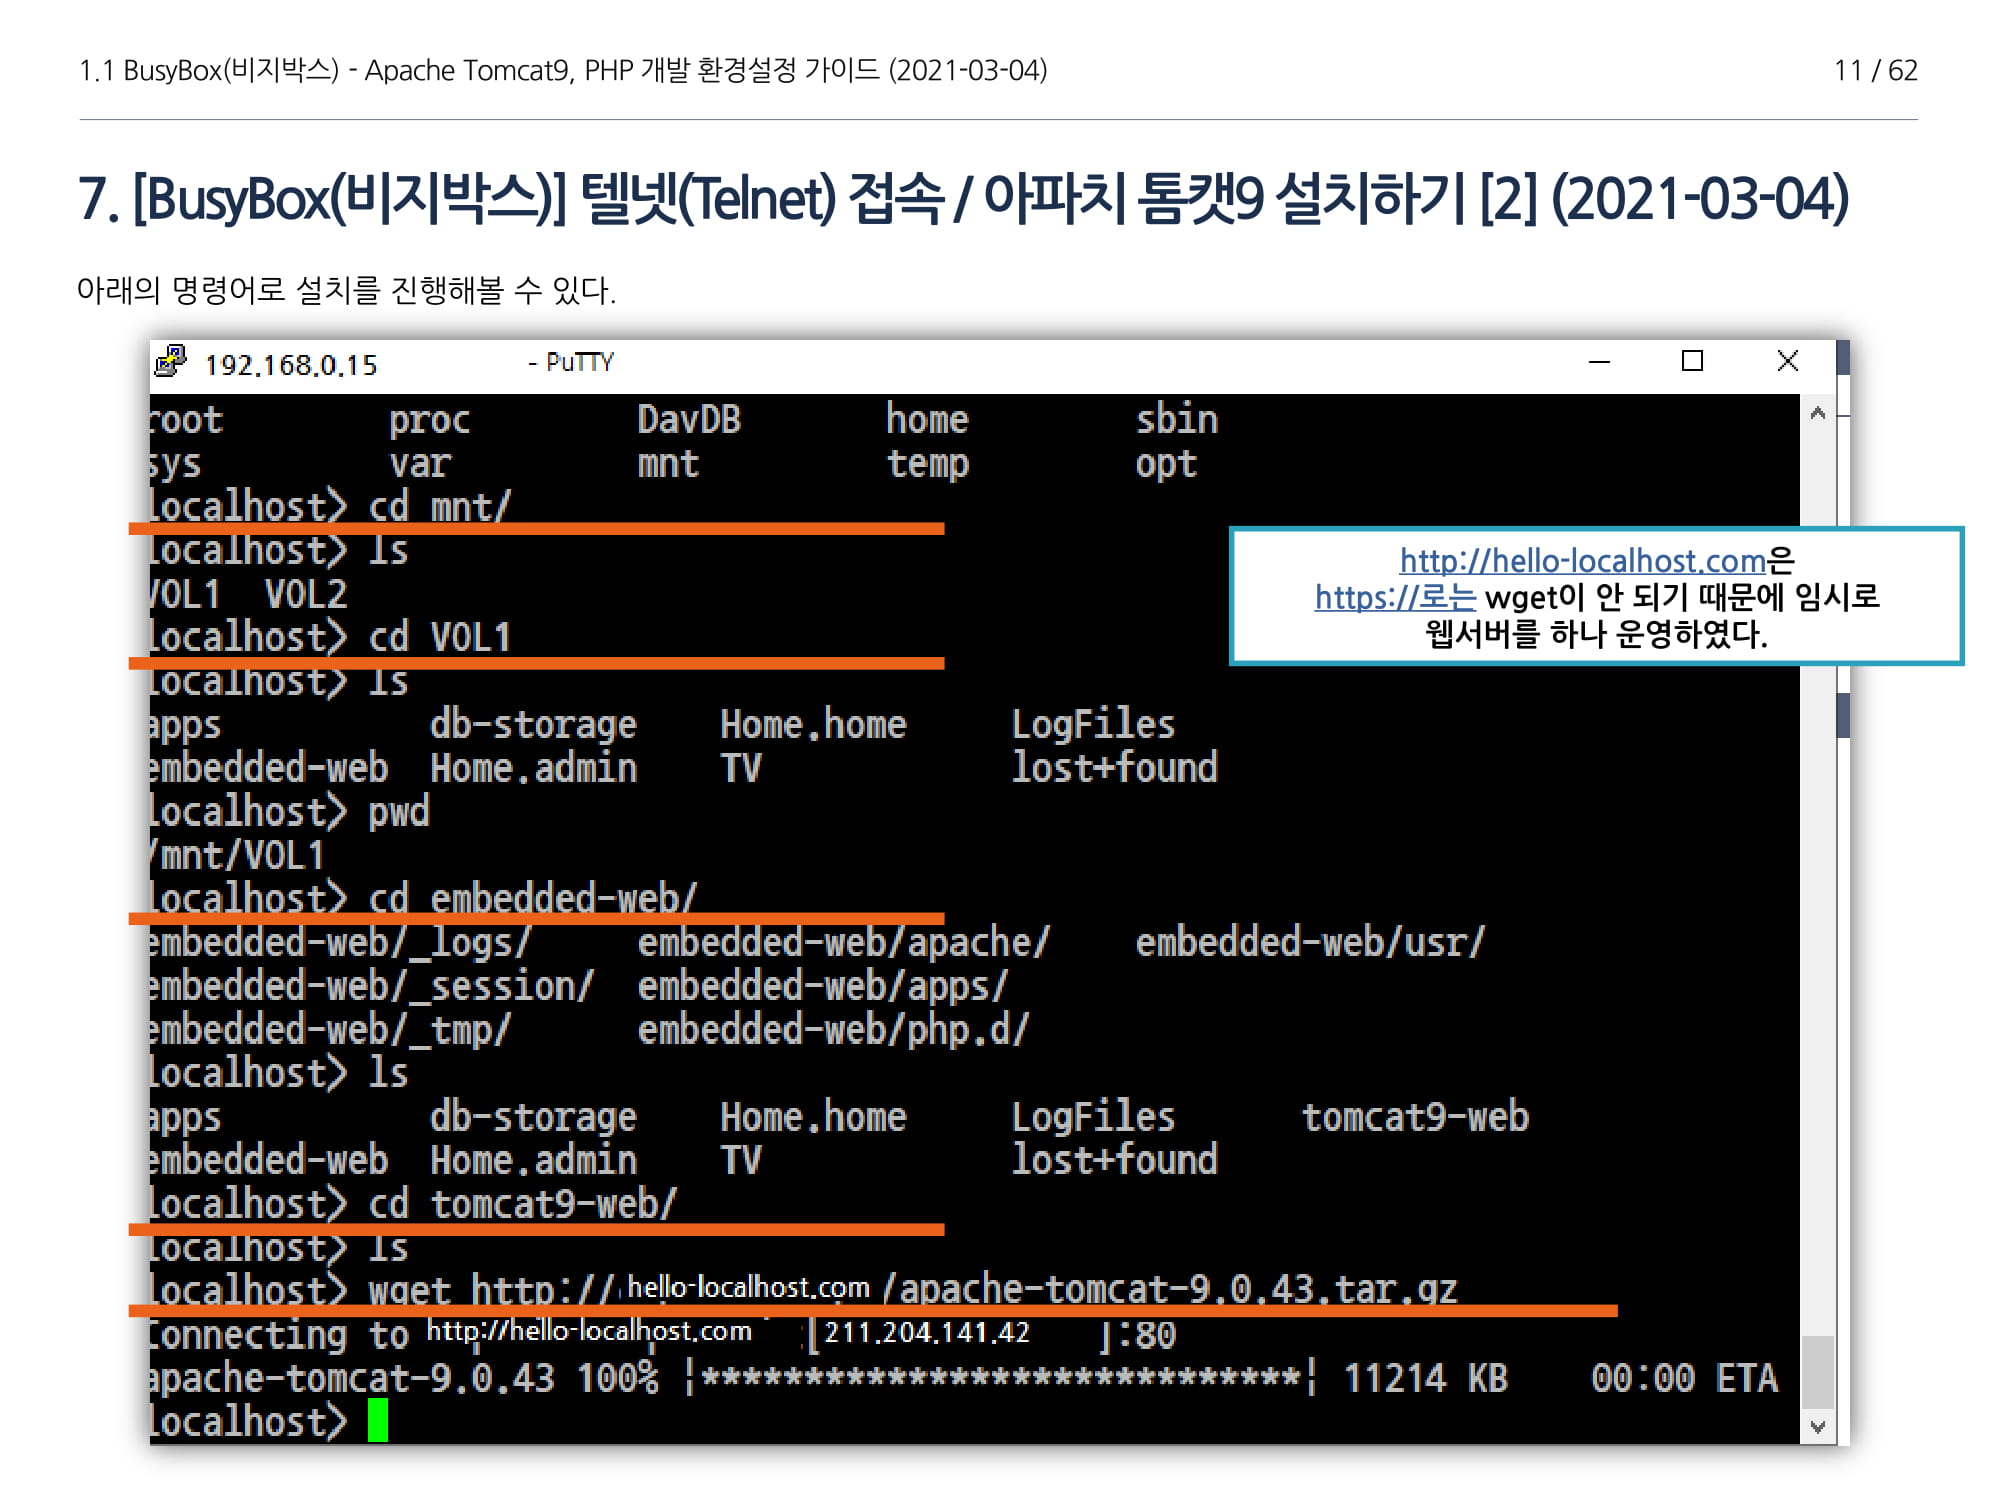
Task: Click the document header title text
Action: coord(562,70)
